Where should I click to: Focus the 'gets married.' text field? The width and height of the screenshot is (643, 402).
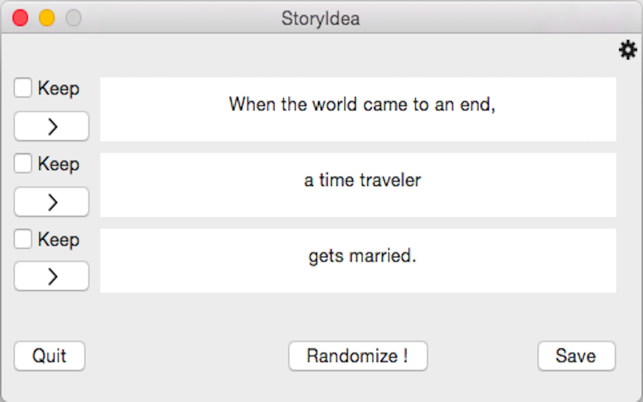pos(358,260)
